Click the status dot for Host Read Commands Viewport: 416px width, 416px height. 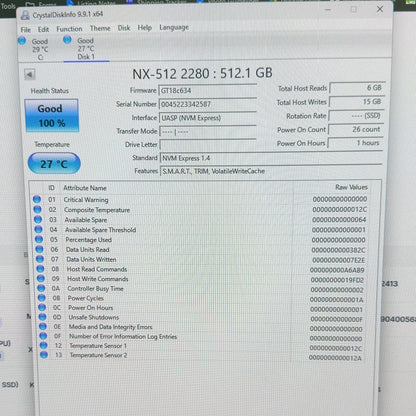[41, 269]
